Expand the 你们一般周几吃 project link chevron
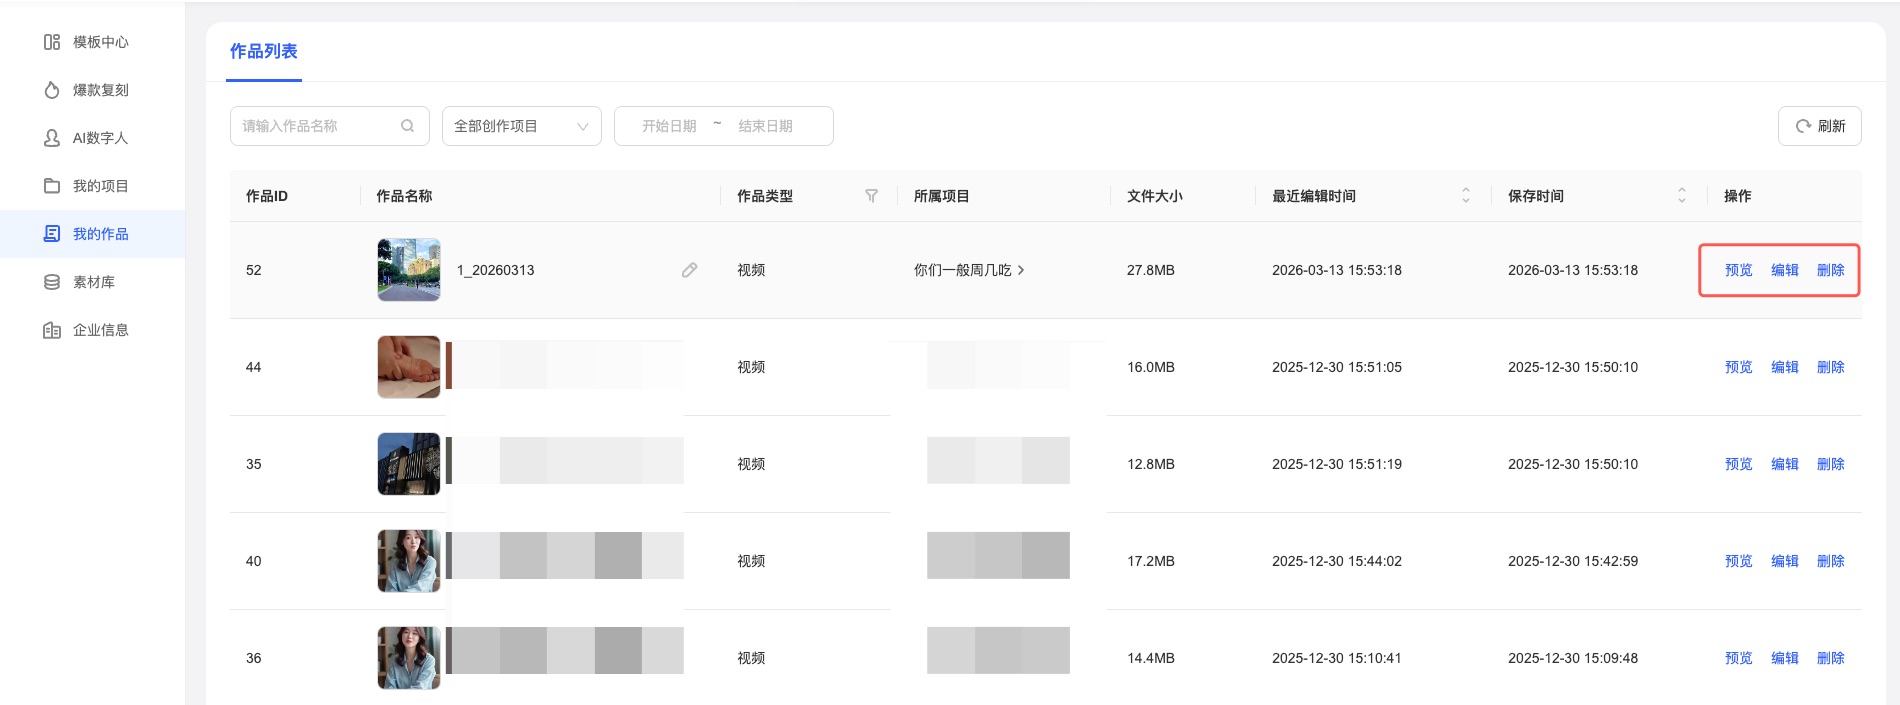Viewport: 1900px width, 705px height. 1020,270
